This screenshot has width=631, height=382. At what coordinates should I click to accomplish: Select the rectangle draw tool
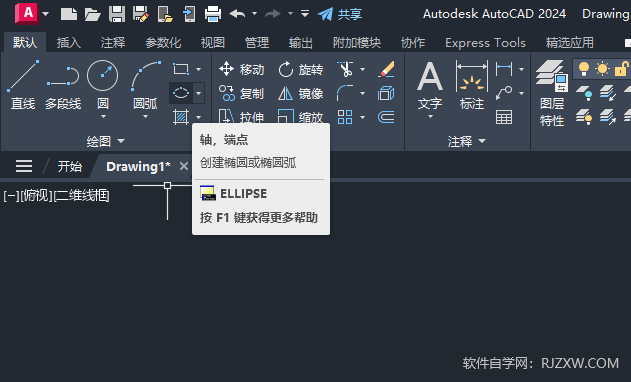tap(181, 69)
